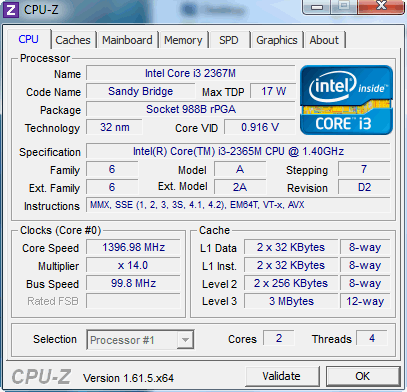This screenshot has height=392, width=407.
Task: Select the CPU tab
Action: [x=29, y=39]
